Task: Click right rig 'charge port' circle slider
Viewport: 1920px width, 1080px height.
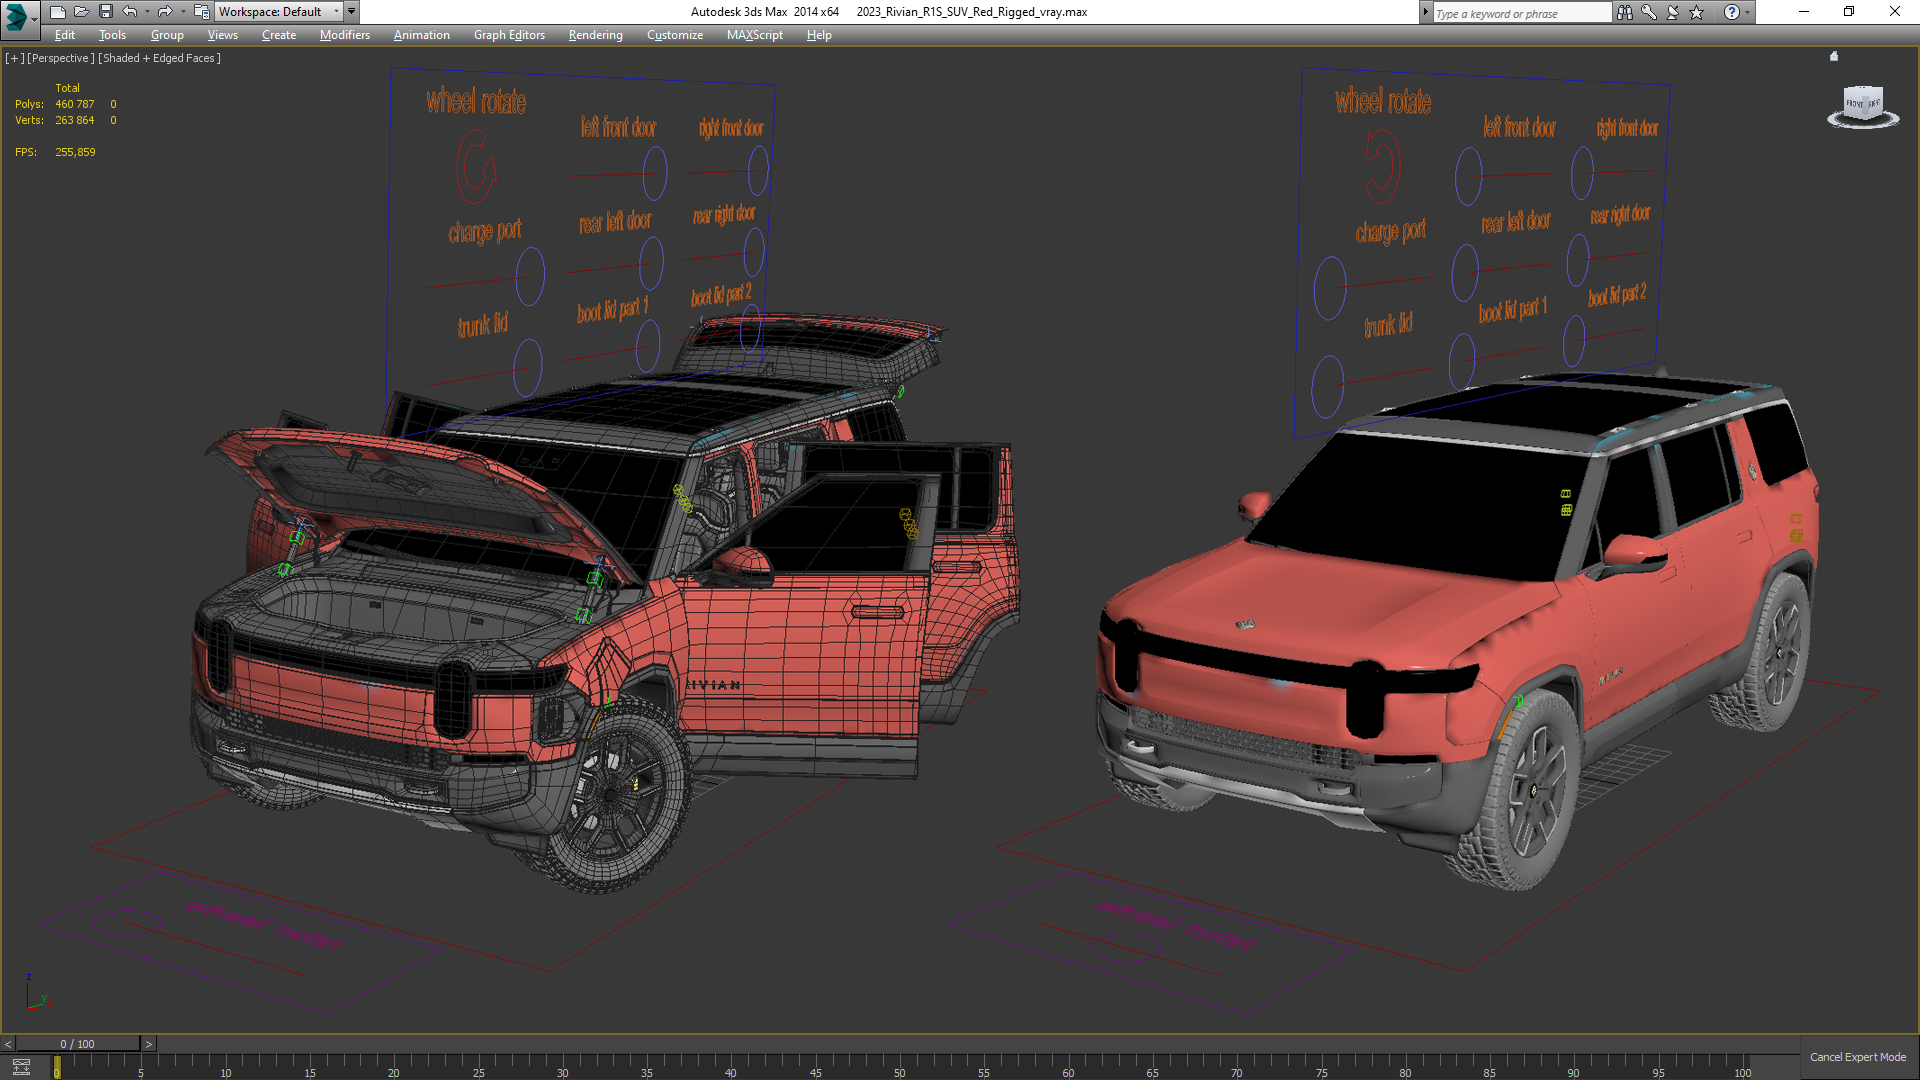Action: (x=1330, y=288)
